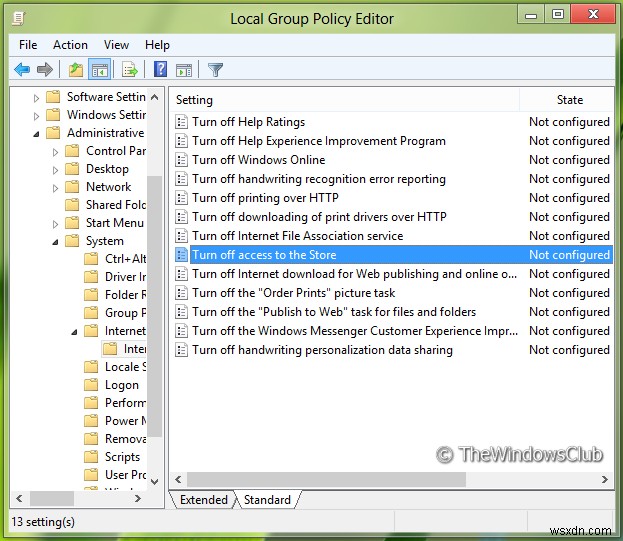Select the Shared Folders tree item

[116, 205]
